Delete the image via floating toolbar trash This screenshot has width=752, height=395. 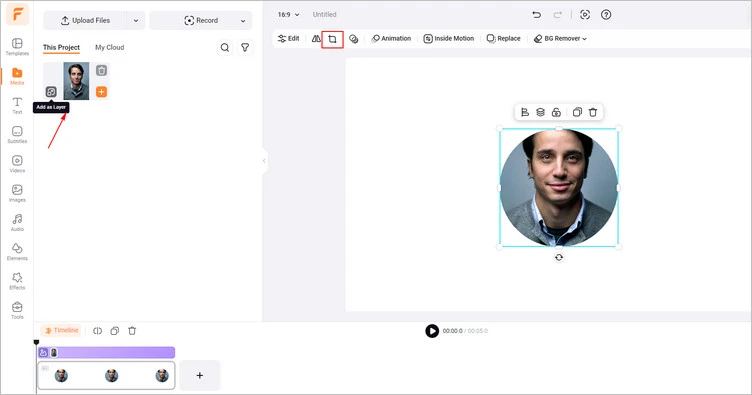click(x=593, y=112)
